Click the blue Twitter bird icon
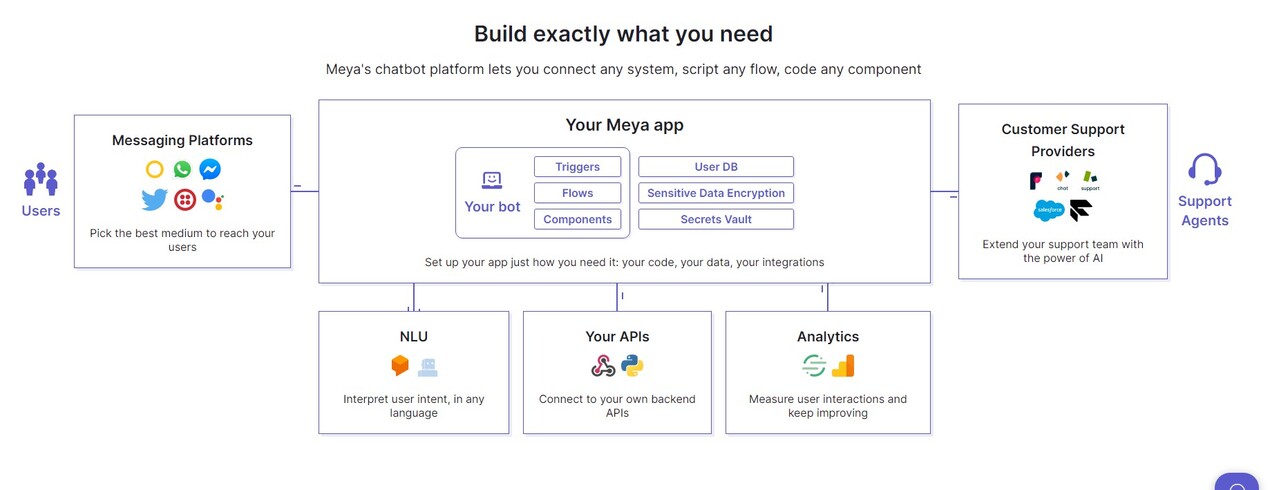 coord(154,200)
